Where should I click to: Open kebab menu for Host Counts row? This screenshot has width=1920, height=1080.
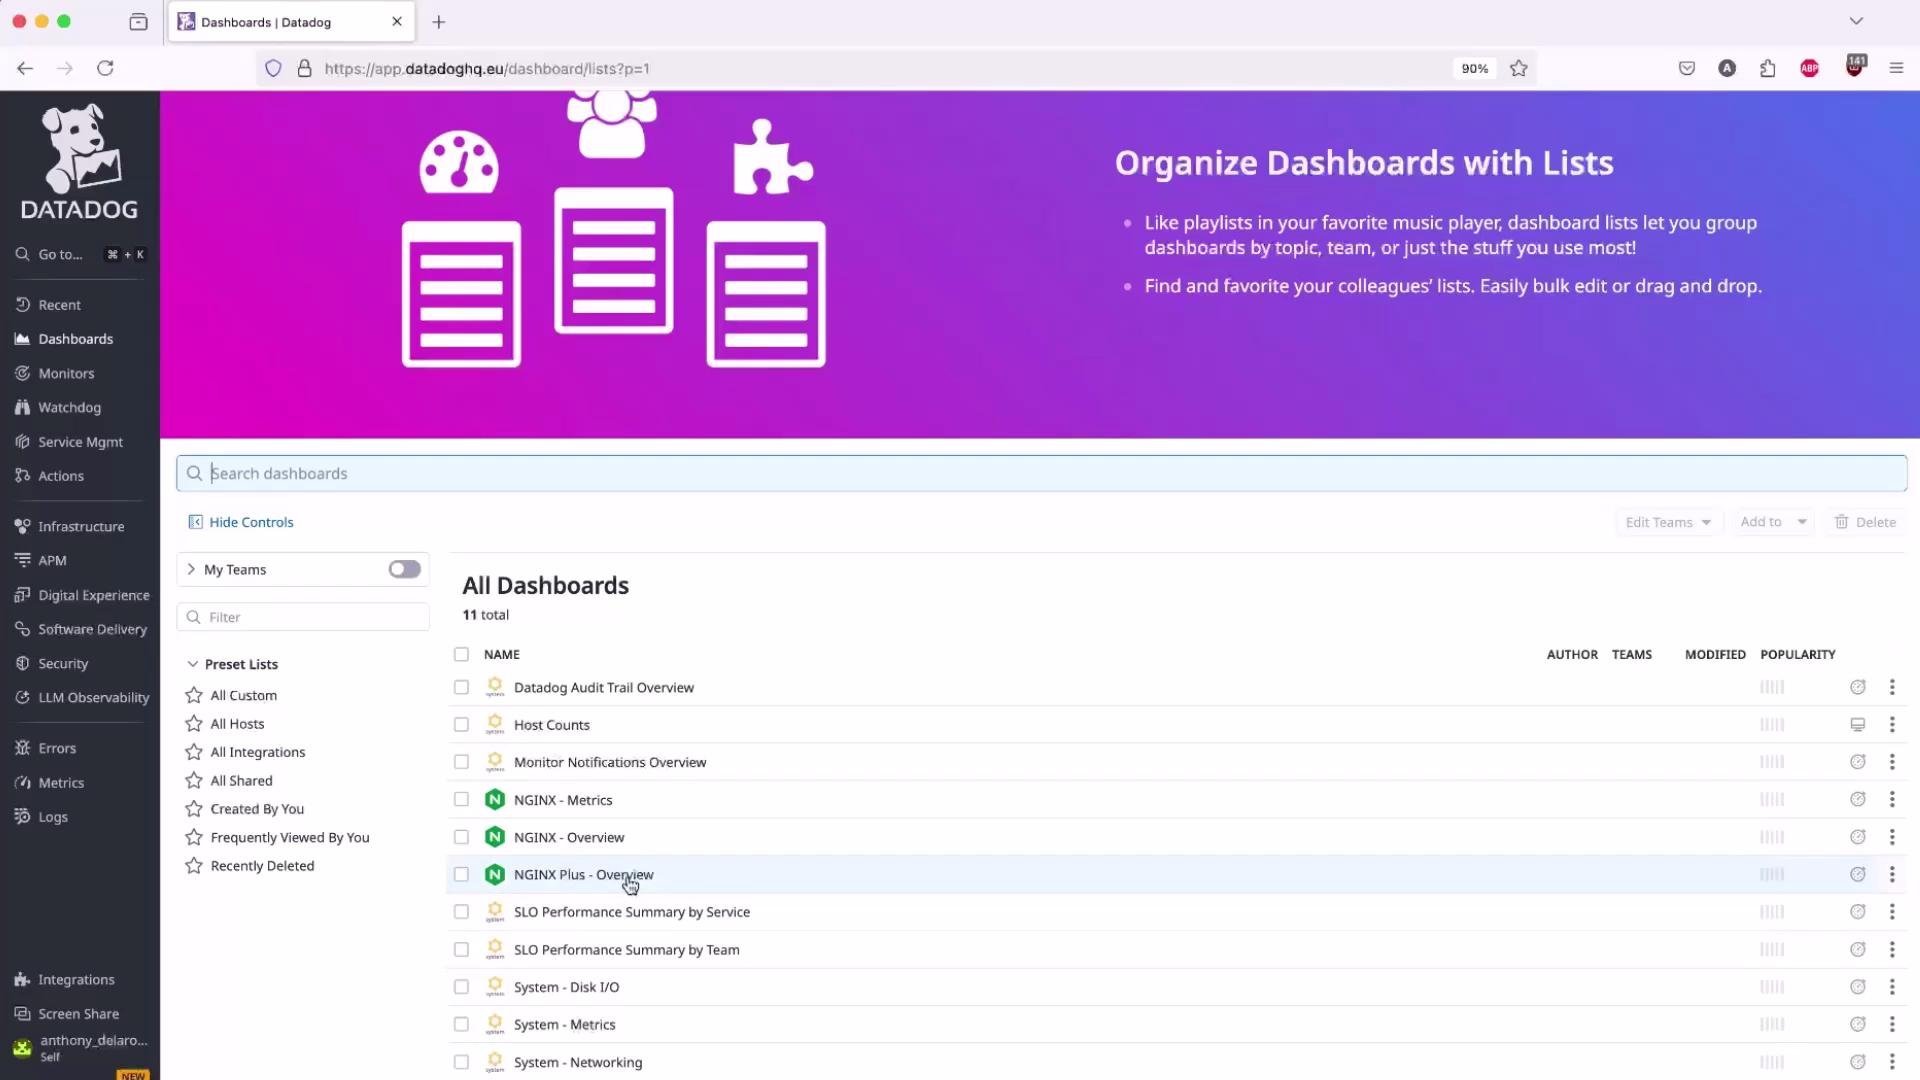tap(1892, 724)
